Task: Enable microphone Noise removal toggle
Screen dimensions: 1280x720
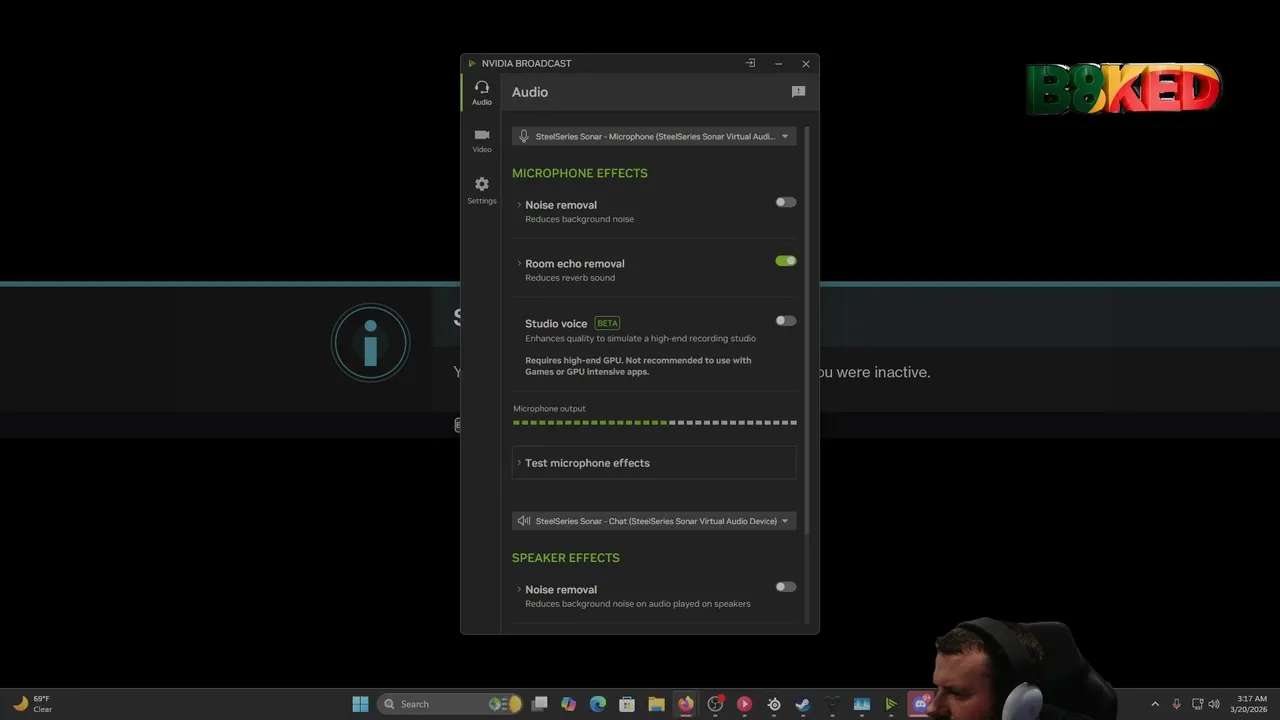Action: [x=786, y=202]
